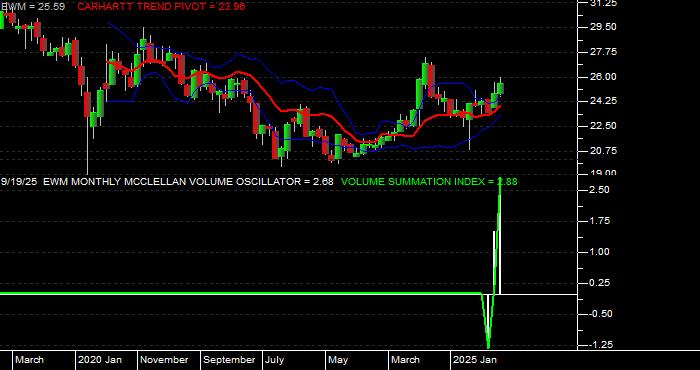Select the March label preceding 2025 Jan
Screen dimensions: 700x370
tap(405, 360)
